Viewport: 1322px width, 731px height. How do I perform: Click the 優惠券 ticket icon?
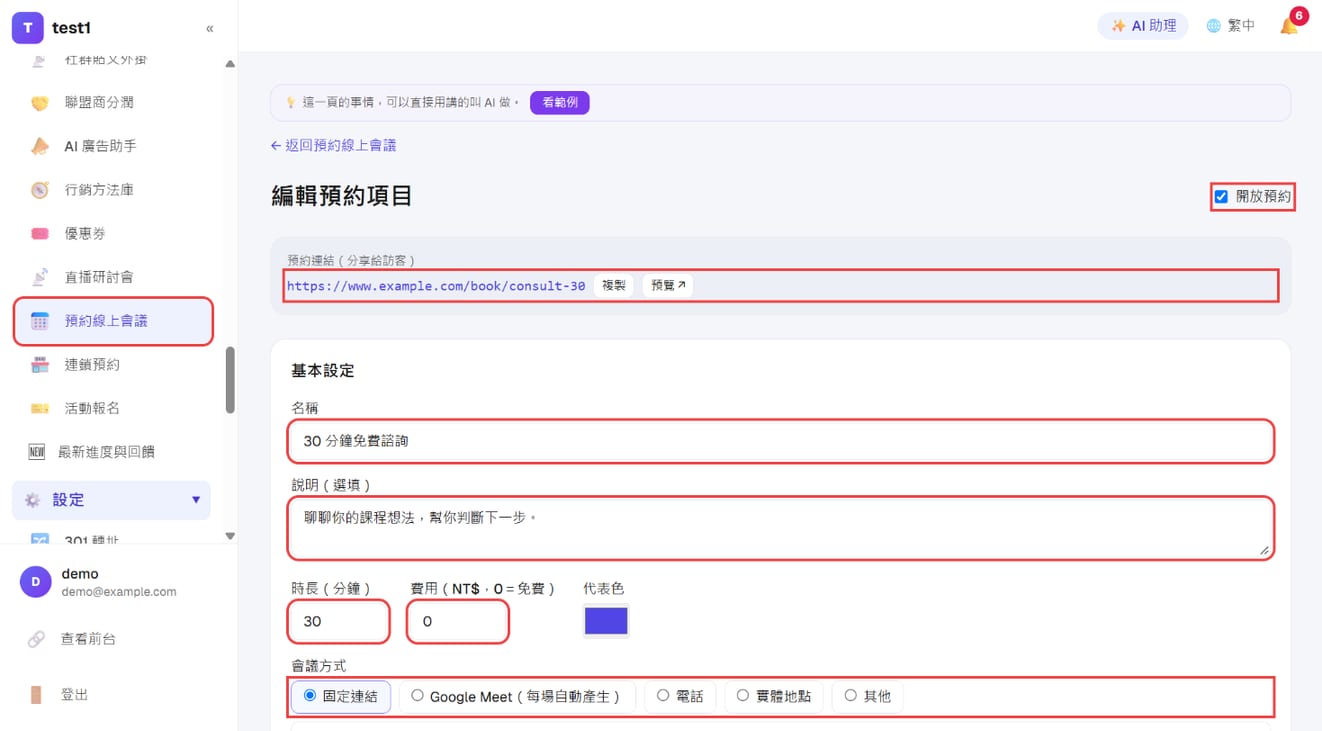(x=39, y=234)
